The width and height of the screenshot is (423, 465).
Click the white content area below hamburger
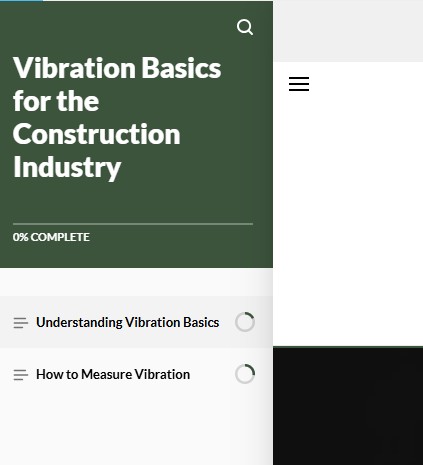(x=348, y=220)
